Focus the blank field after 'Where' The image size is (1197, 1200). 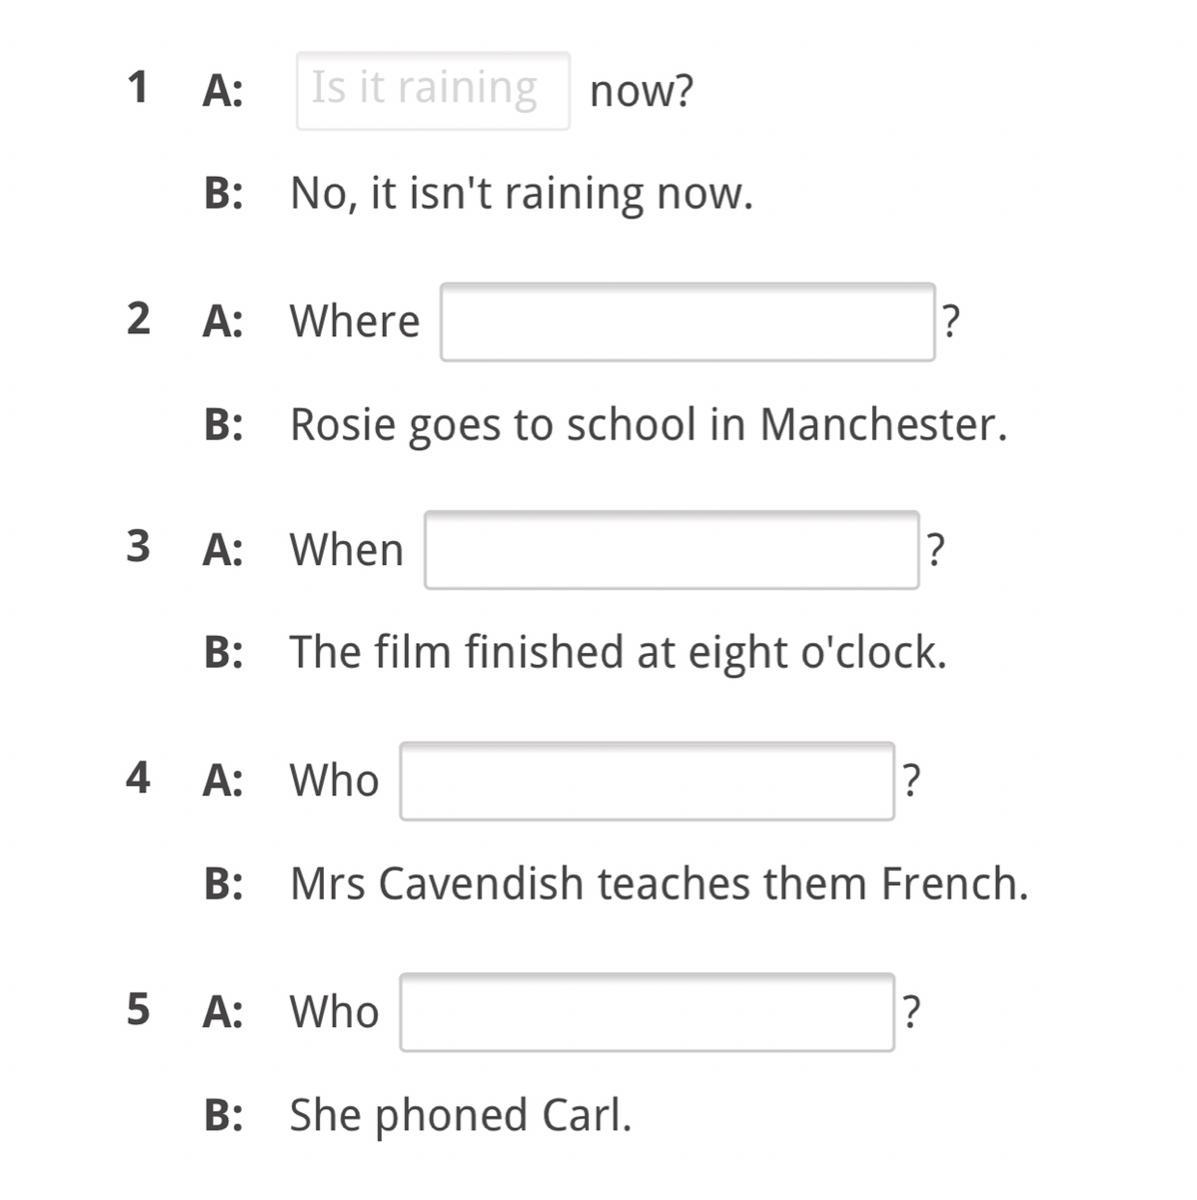click(x=688, y=322)
